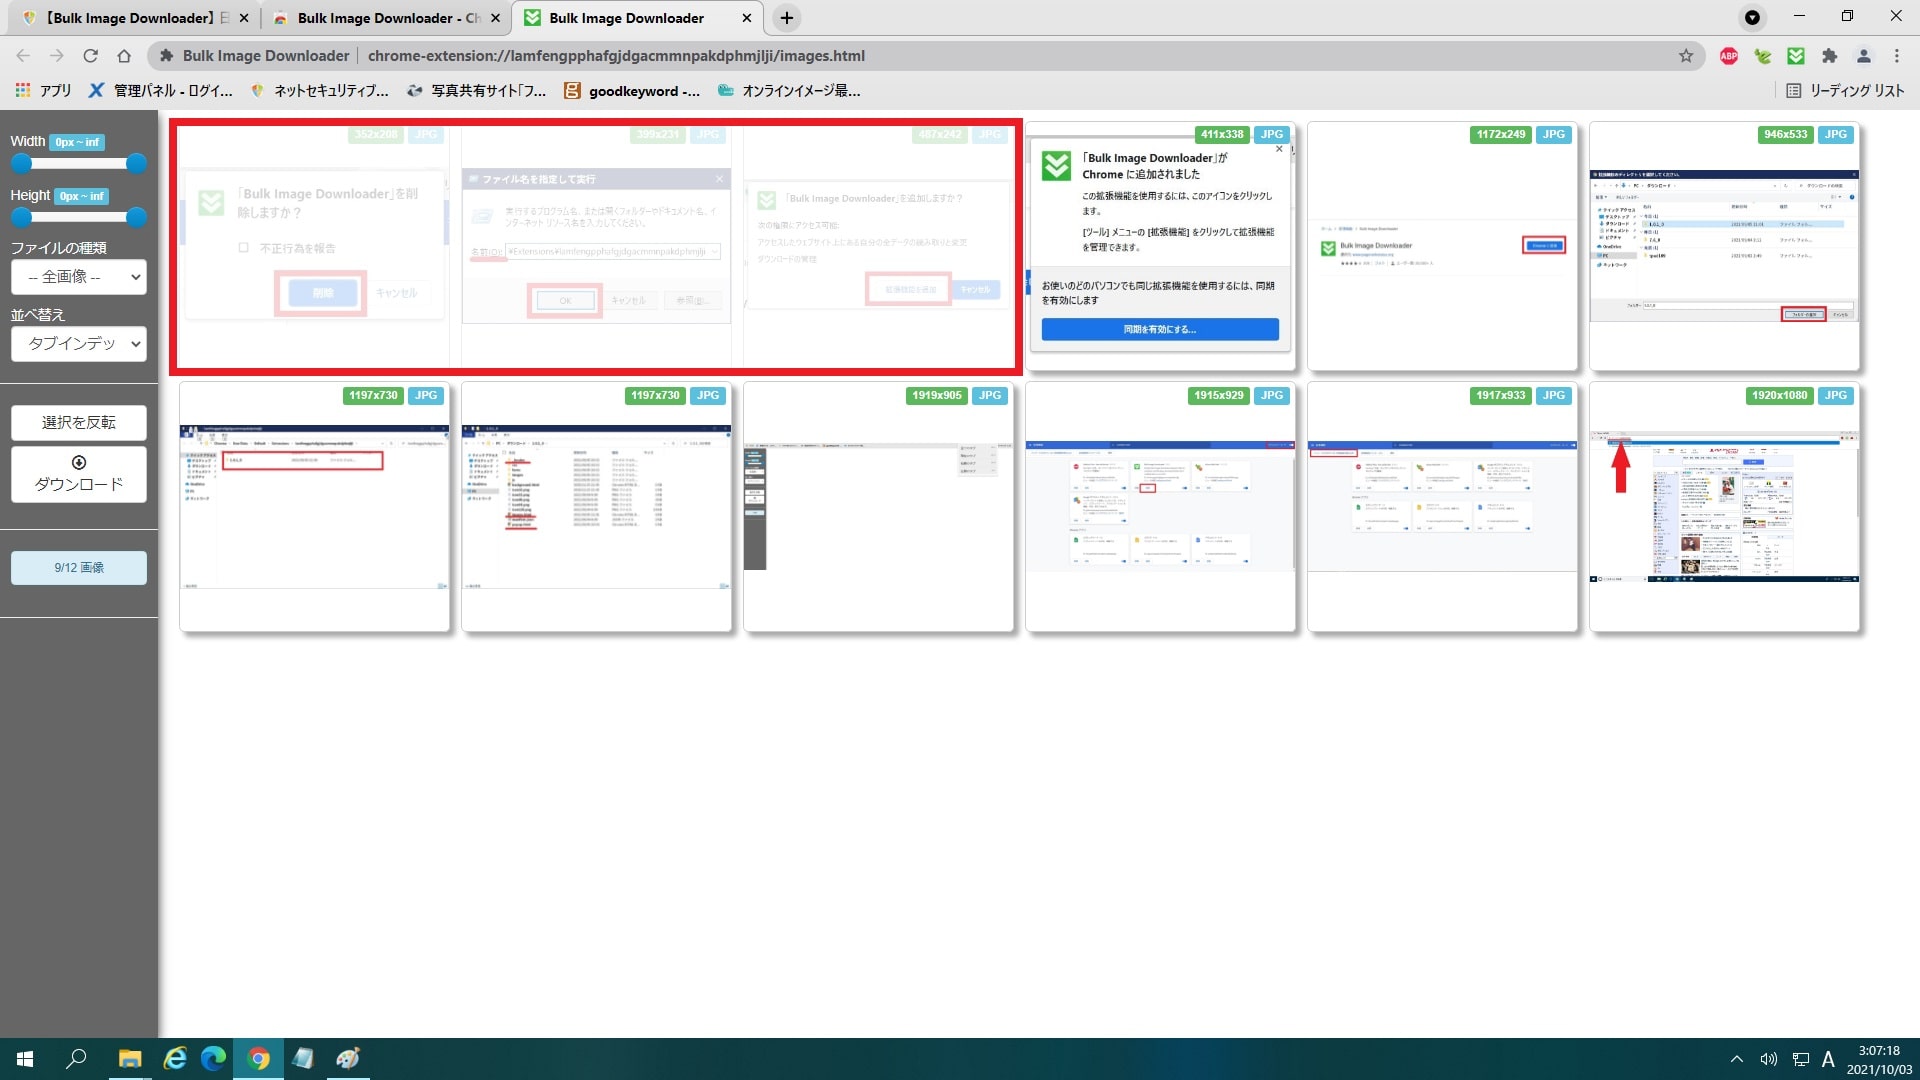Click the browser back arrow
Screen dimensions: 1920x1080
click(23, 56)
